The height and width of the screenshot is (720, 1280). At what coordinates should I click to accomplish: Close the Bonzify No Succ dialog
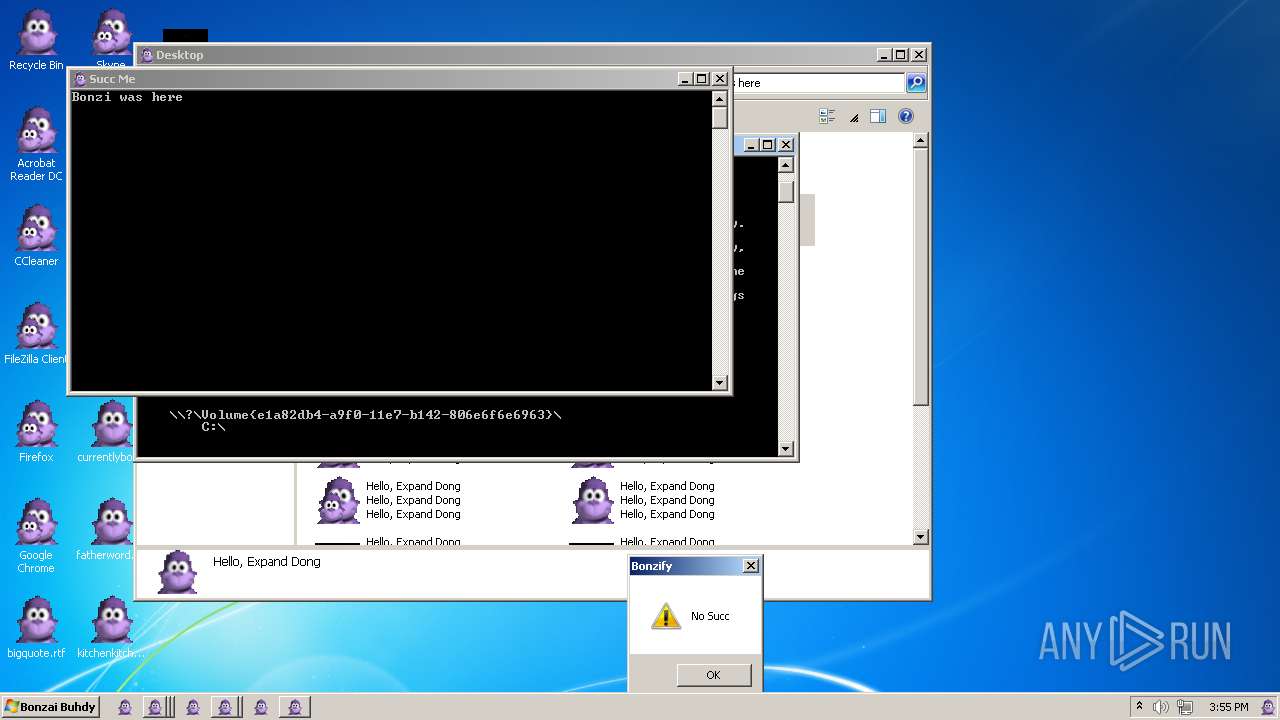751,566
